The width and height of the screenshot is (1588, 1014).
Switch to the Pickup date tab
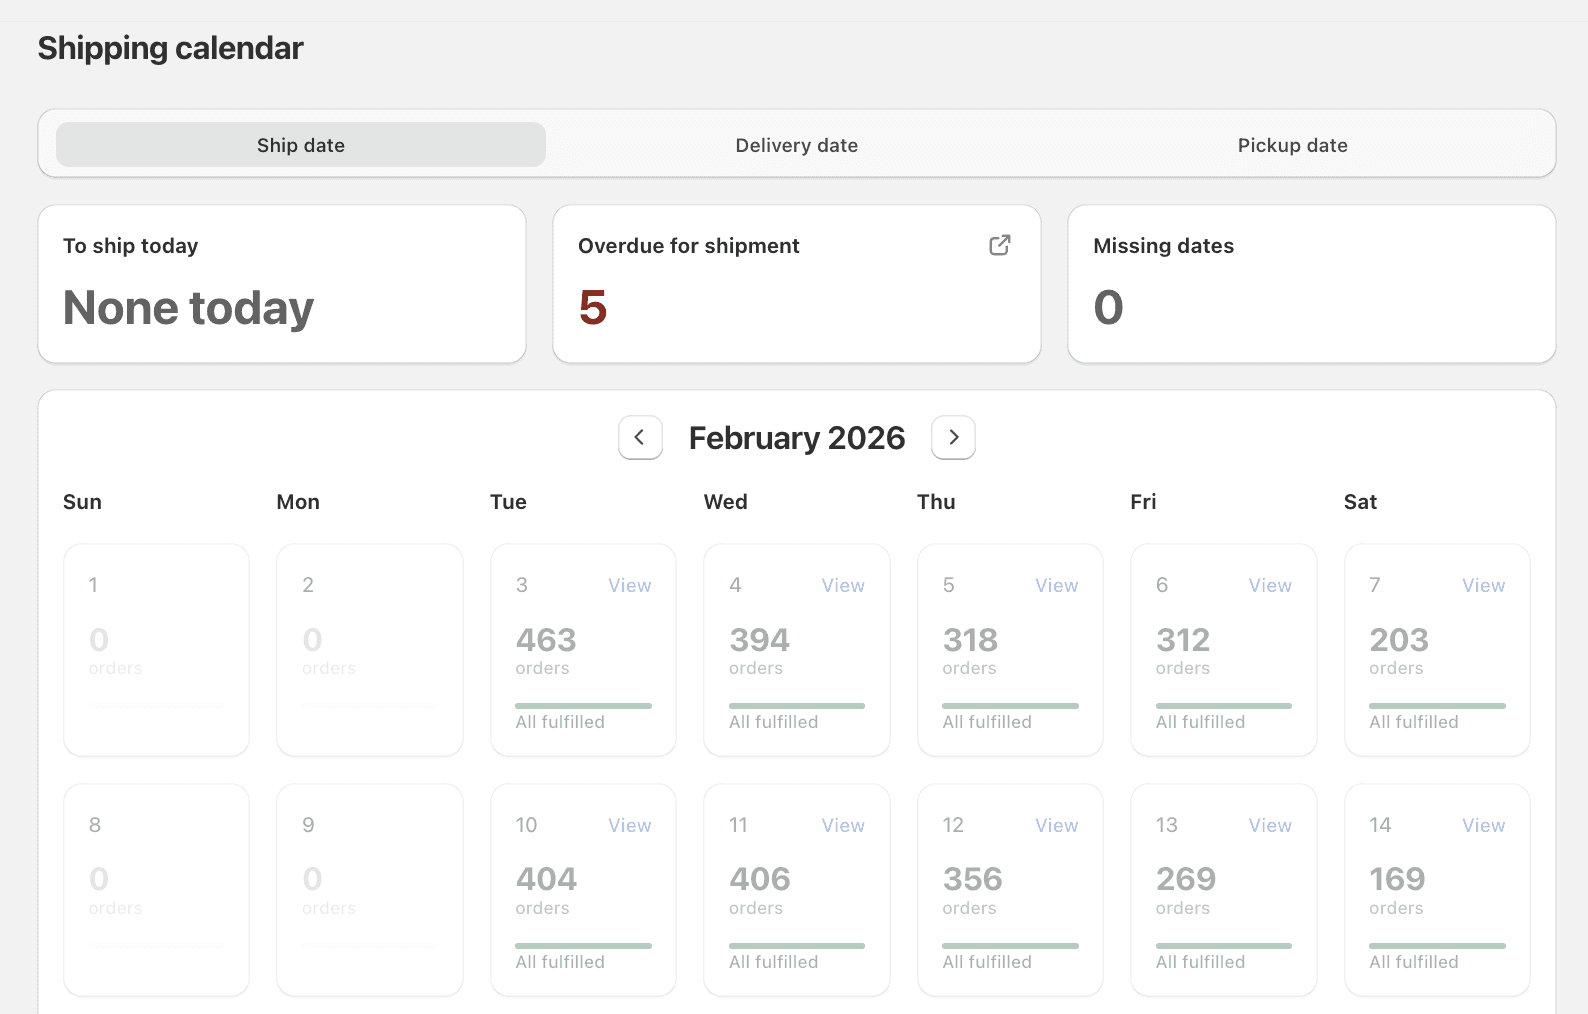[x=1293, y=145]
